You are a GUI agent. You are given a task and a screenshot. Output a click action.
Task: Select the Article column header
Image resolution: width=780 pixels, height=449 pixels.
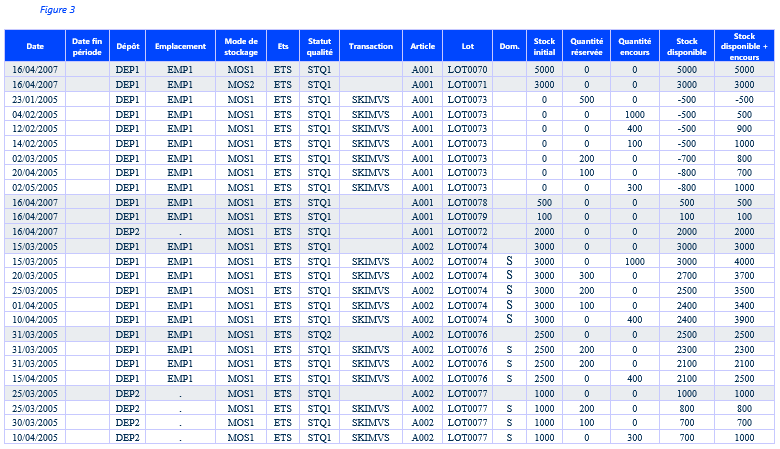pos(423,46)
